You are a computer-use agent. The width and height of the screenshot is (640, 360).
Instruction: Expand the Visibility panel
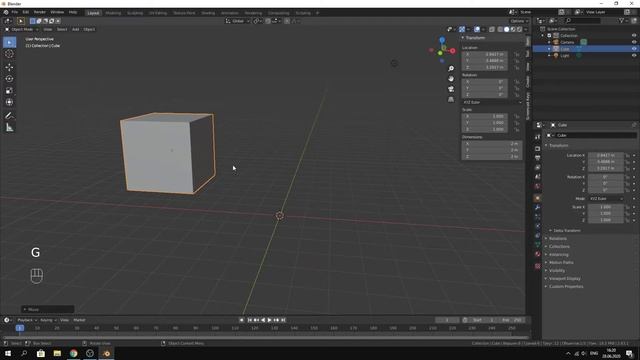click(557, 271)
